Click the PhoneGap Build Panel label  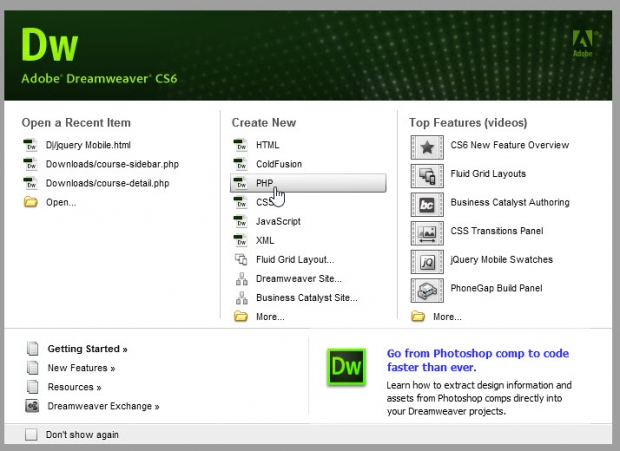497,288
